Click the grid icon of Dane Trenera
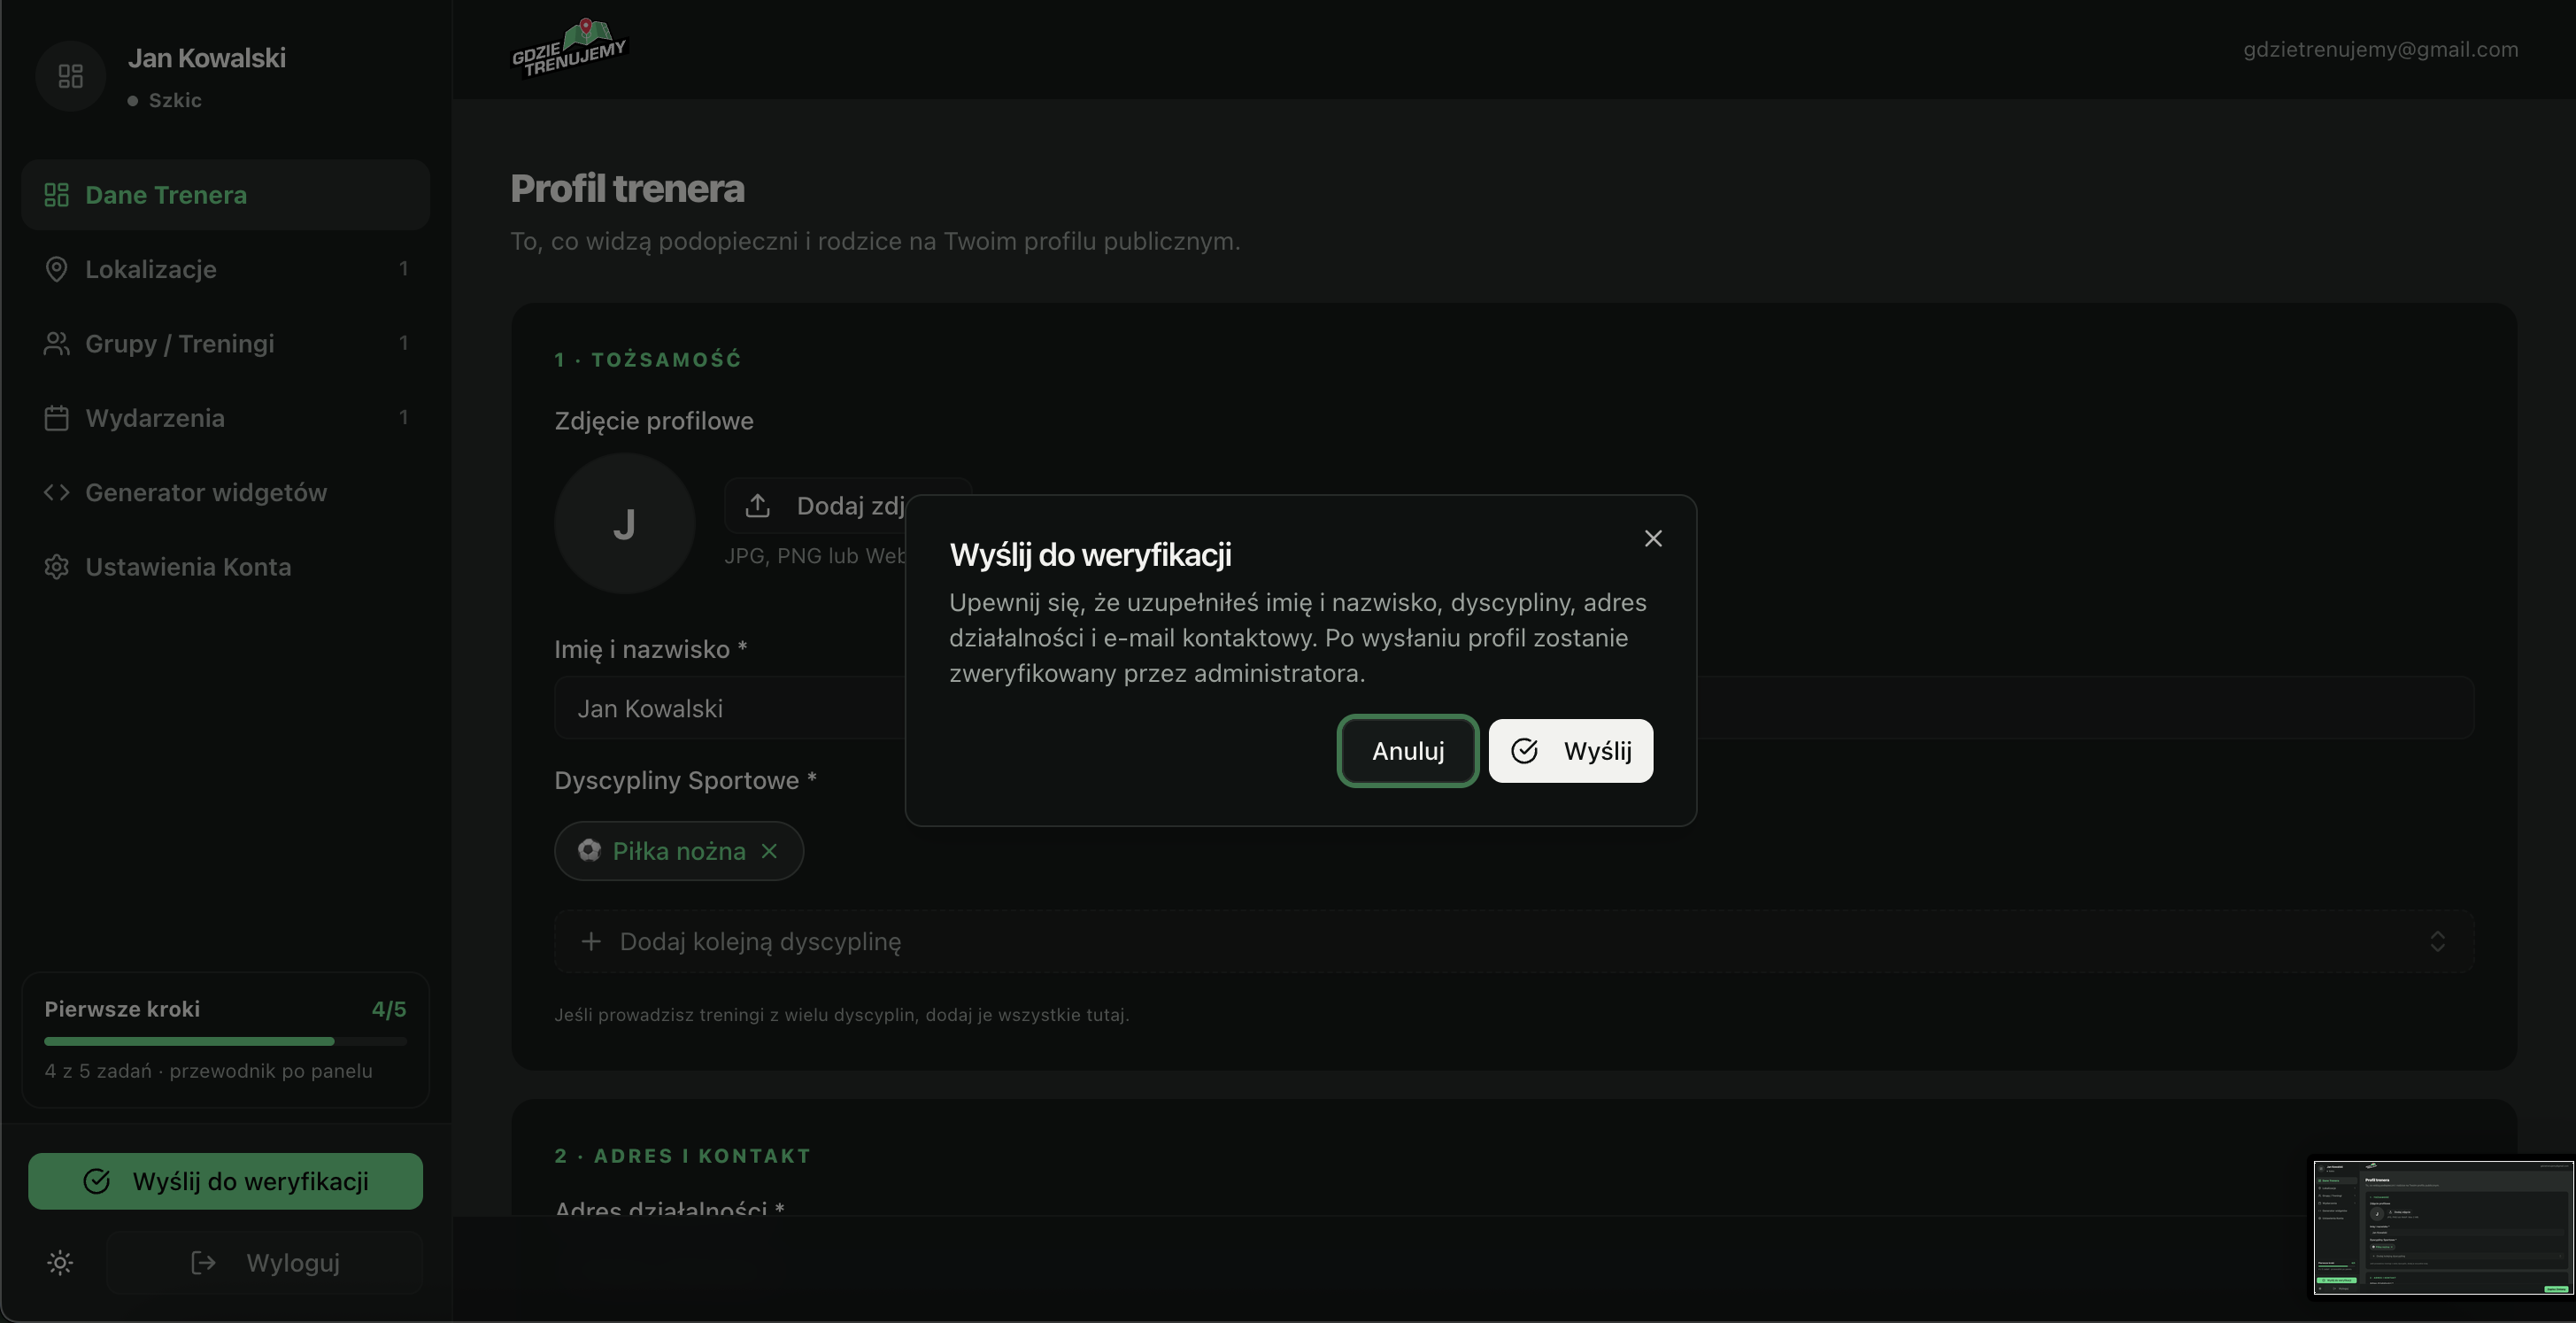The width and height of the screenshot is (2576, 1323). (x=56, y=195)
